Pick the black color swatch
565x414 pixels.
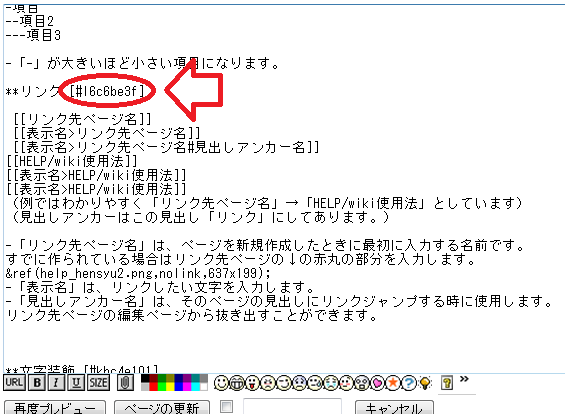click(x=145, y=378)
